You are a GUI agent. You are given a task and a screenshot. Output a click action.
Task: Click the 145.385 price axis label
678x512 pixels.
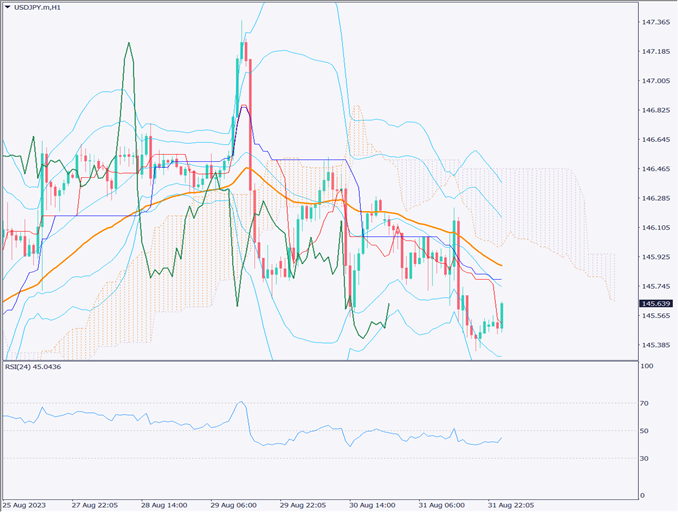click(x=656, y=345)
